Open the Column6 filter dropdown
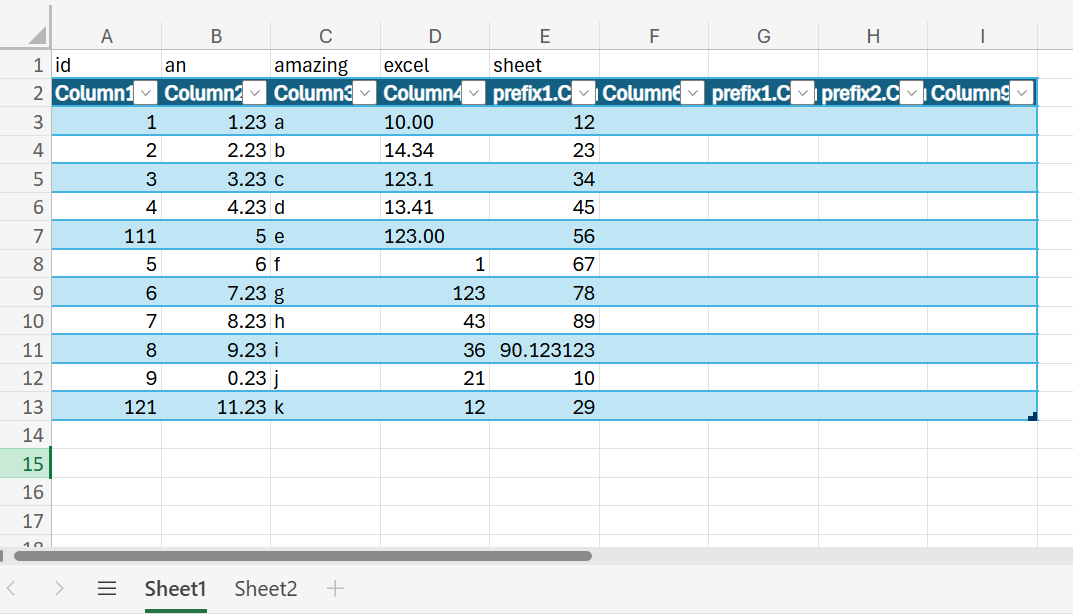Image resolution: width=1073 pixels, height=615 pixels. pyautogui.click(x=692, y=92)
